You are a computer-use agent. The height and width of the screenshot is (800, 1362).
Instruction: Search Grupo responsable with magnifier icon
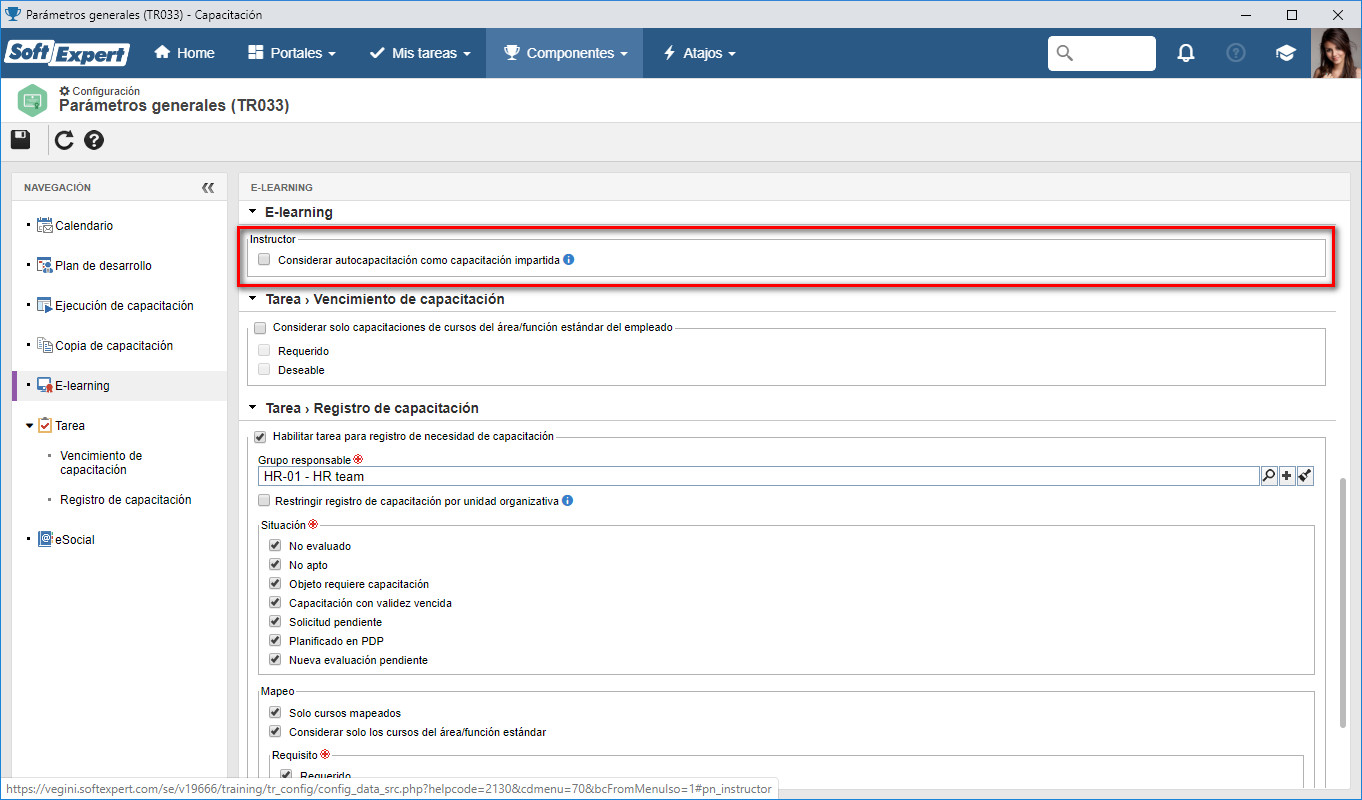(x=1269, y=476)
